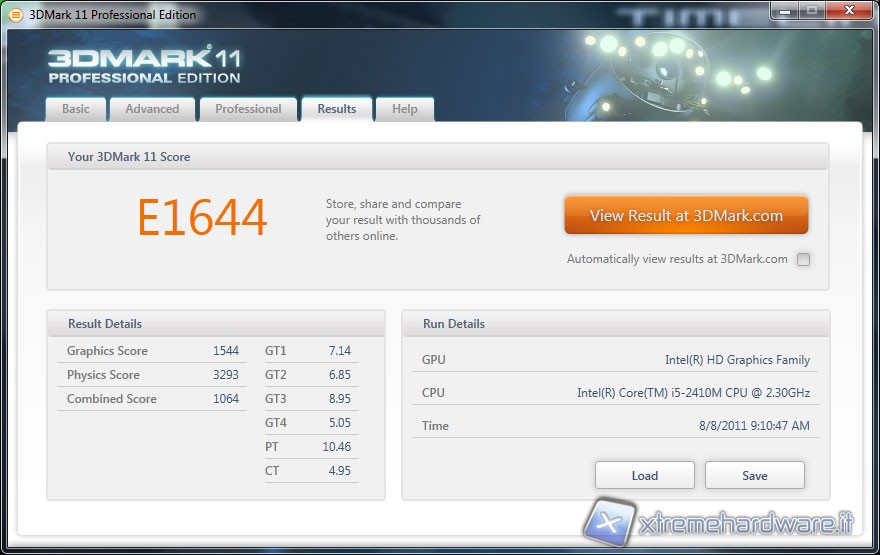Image resolution: width=880 pixels, height=555 pixels.
Task: Maximize the 3DMark 11 window
Action: [x=811, y=11]
